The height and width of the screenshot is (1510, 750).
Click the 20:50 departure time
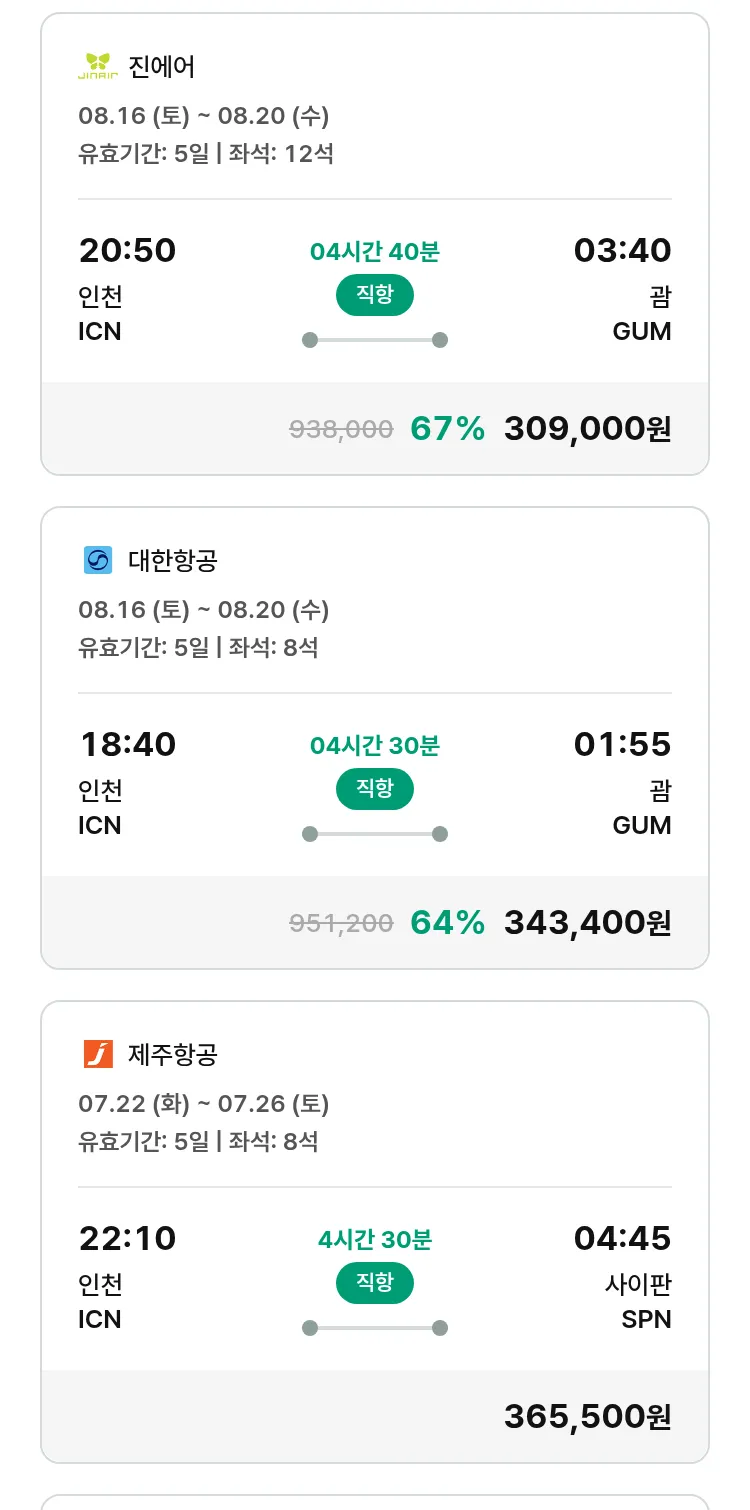click(127, 250)
